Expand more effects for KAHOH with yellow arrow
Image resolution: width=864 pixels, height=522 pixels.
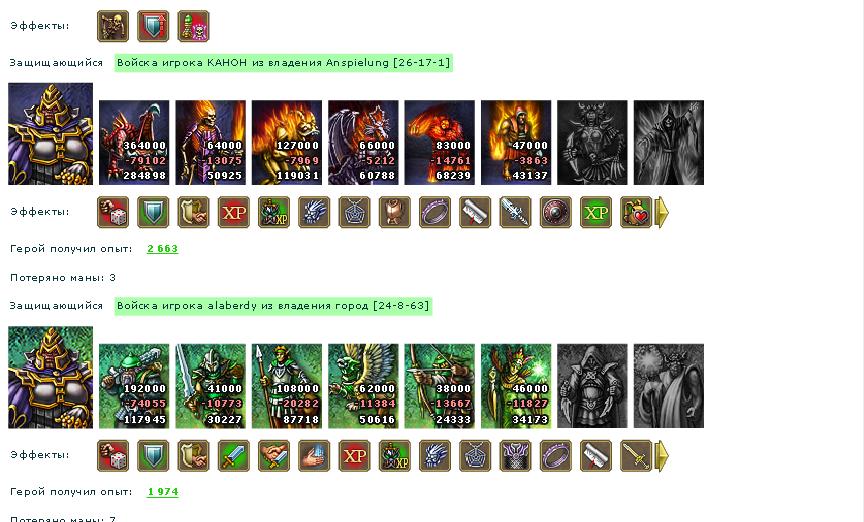[661, 212]
